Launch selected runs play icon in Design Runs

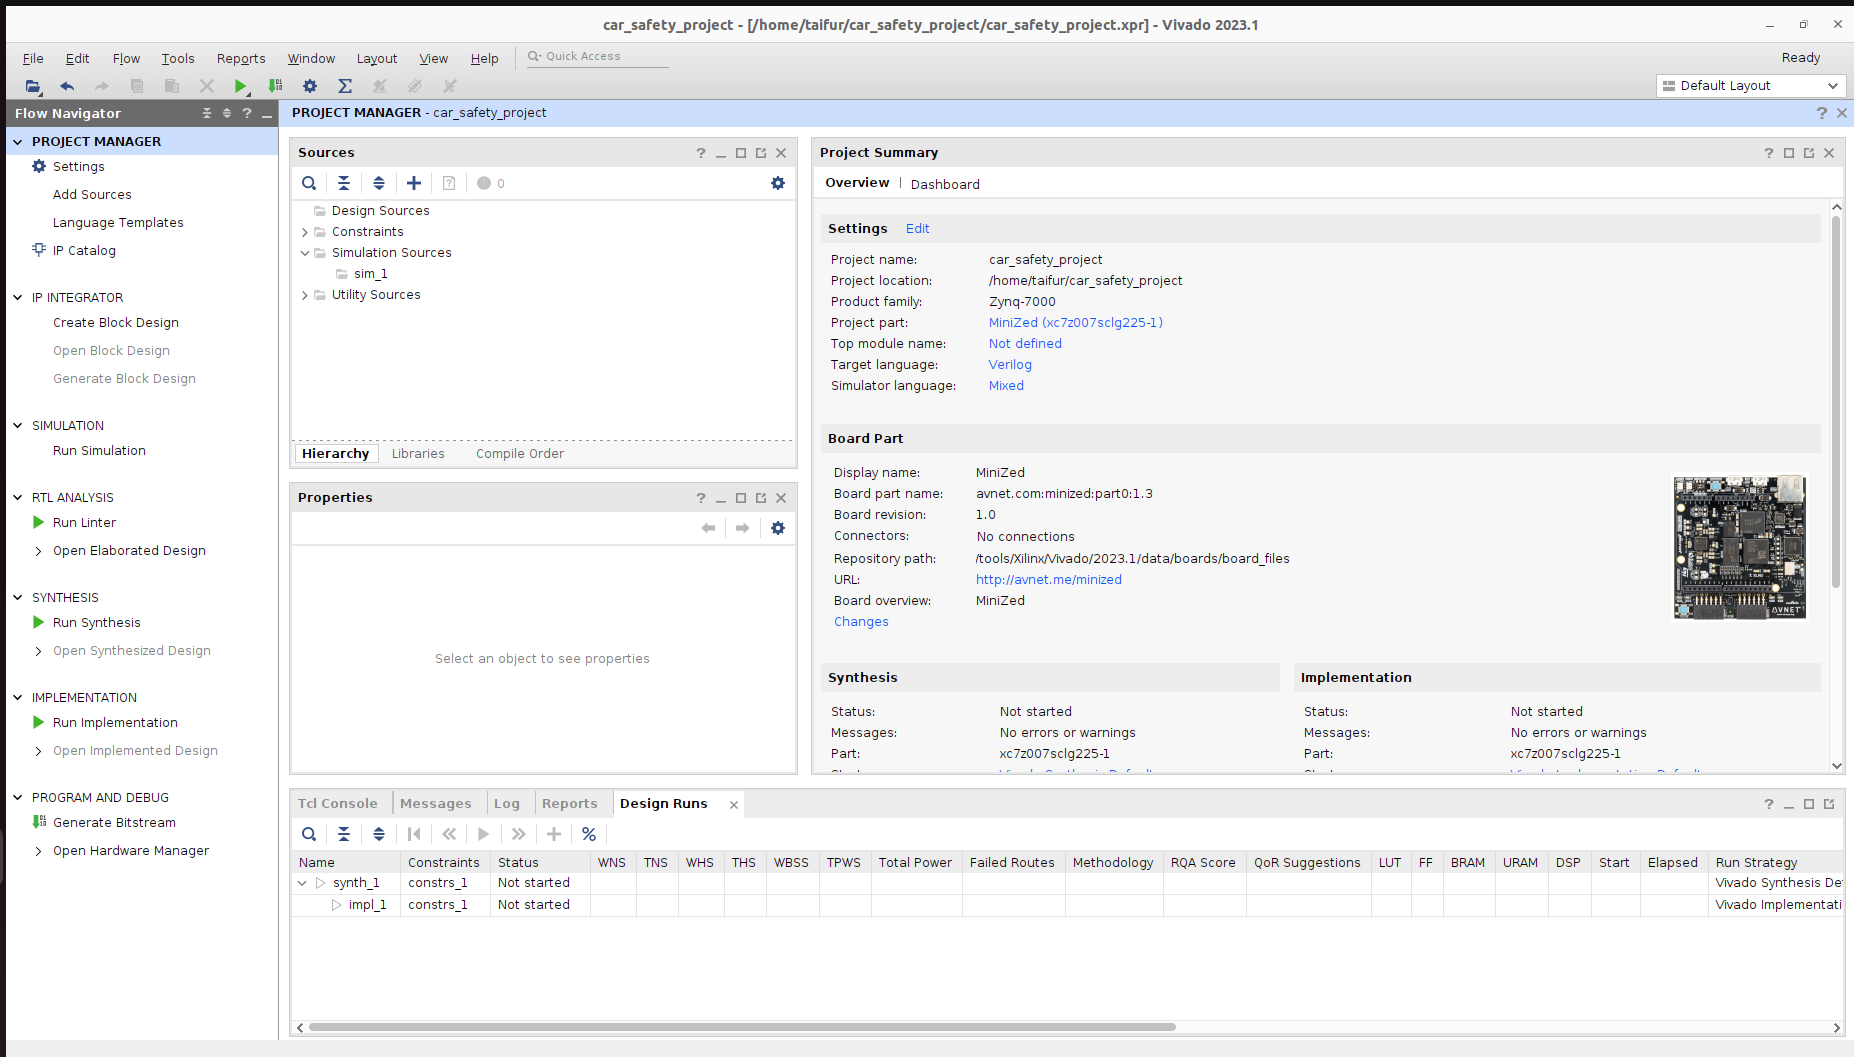[x=484, y=834]
